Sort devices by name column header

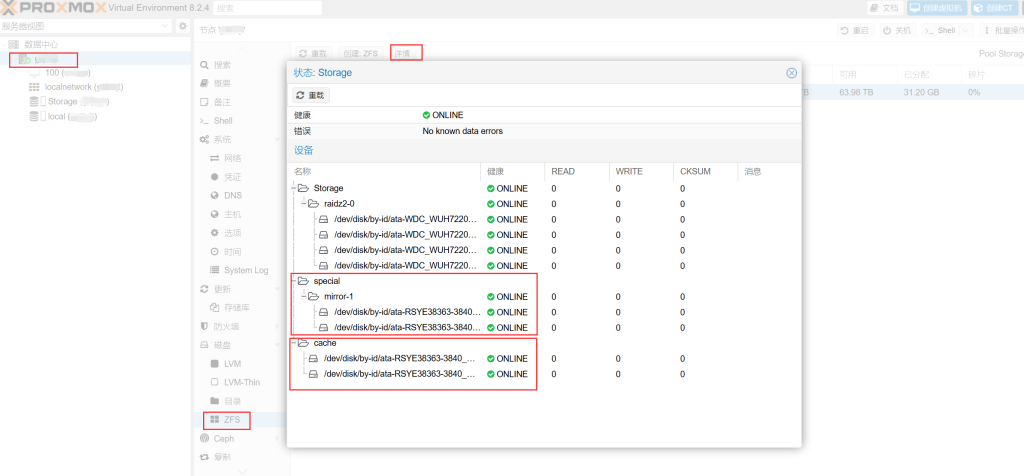(x=384, y=172)
